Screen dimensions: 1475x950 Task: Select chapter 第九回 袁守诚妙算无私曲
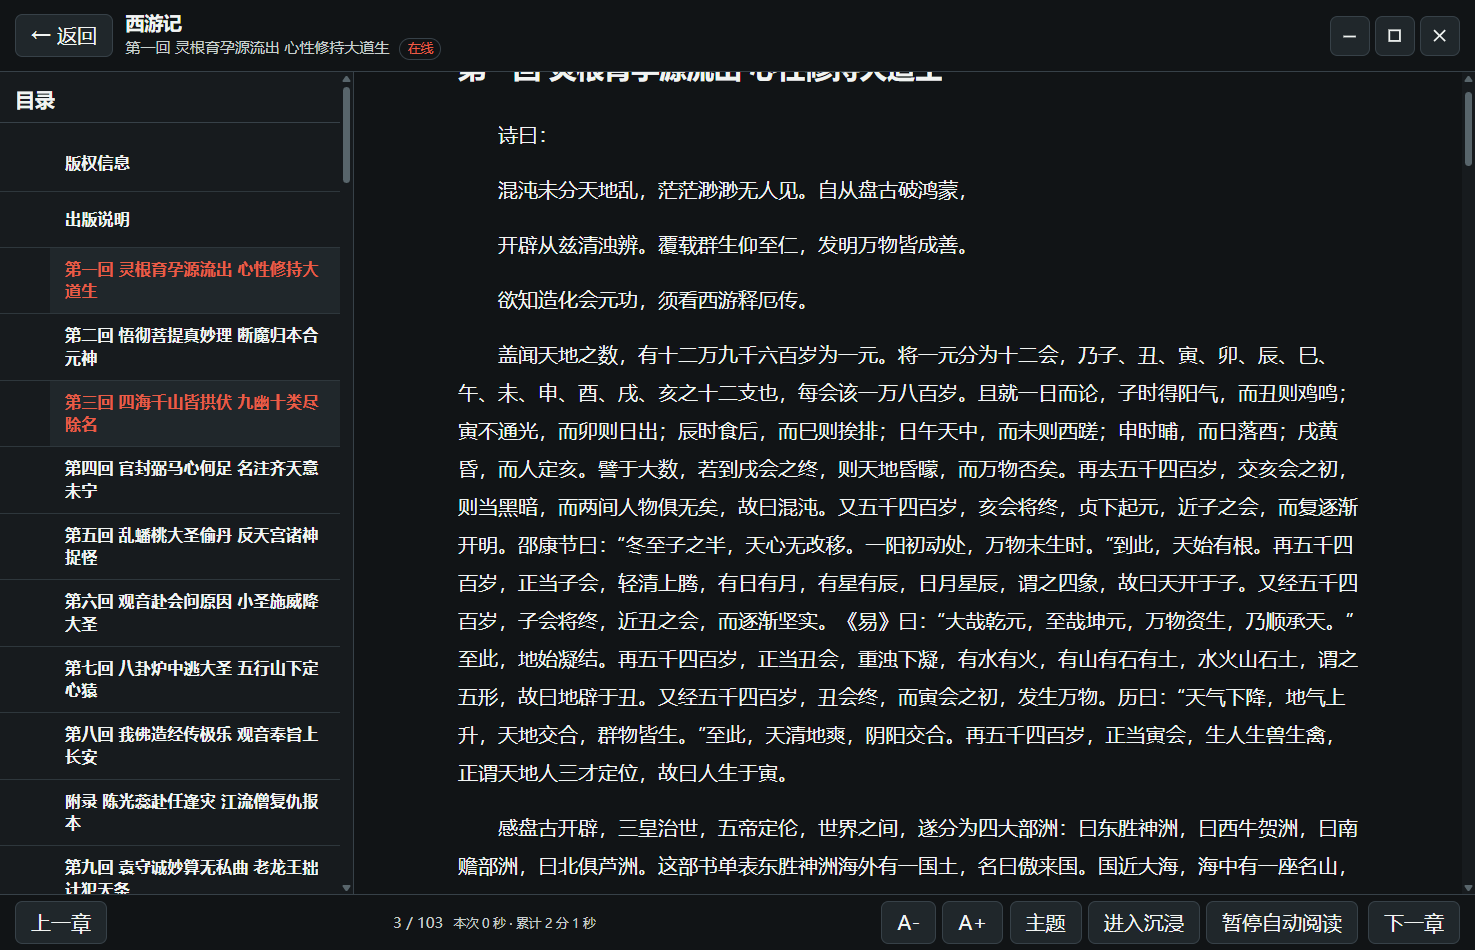[195, 871]
